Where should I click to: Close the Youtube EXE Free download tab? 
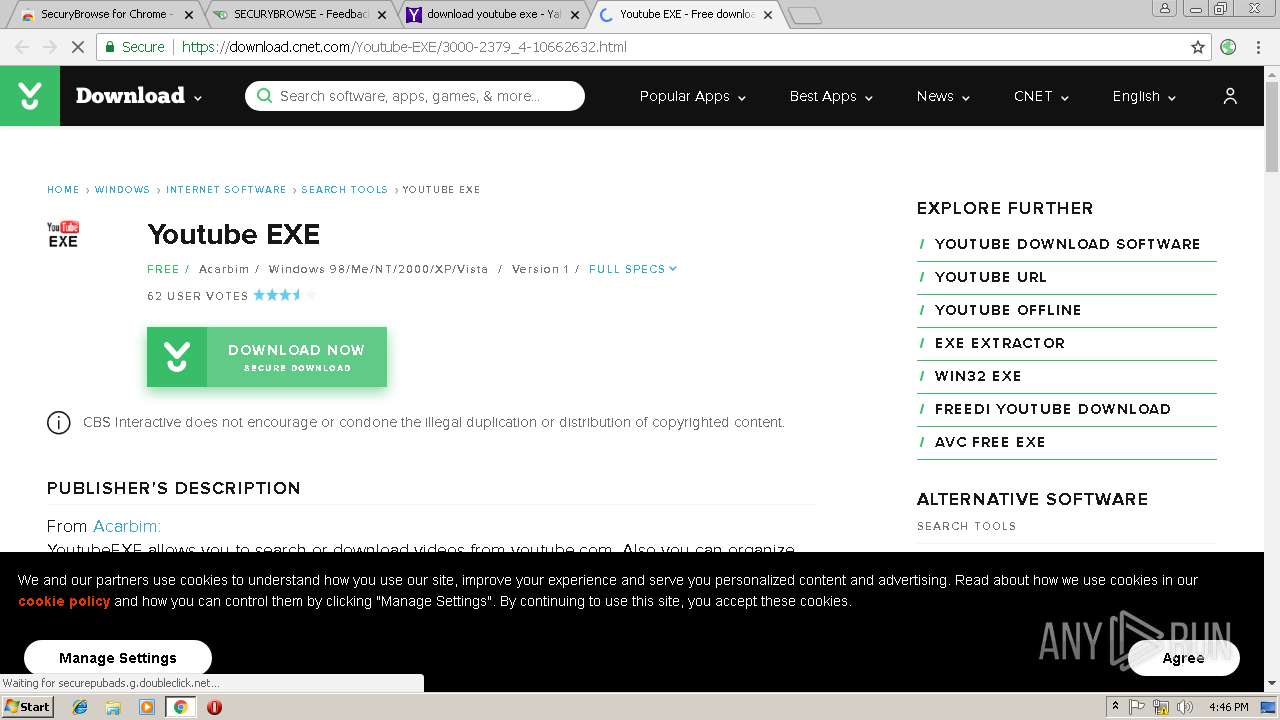[x=767, y=15]
